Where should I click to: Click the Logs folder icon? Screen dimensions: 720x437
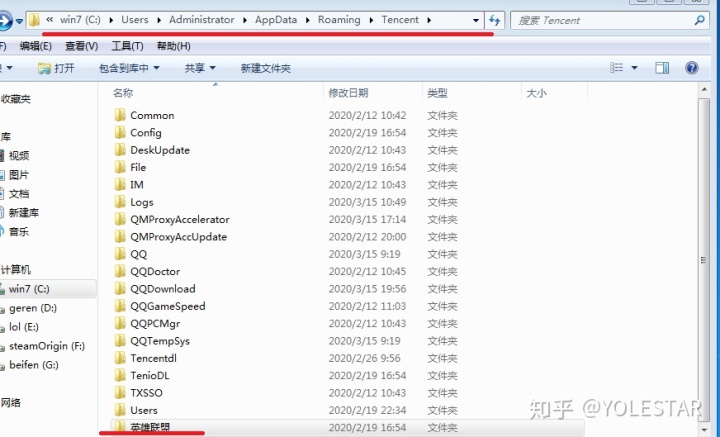(x=120, y=202)
